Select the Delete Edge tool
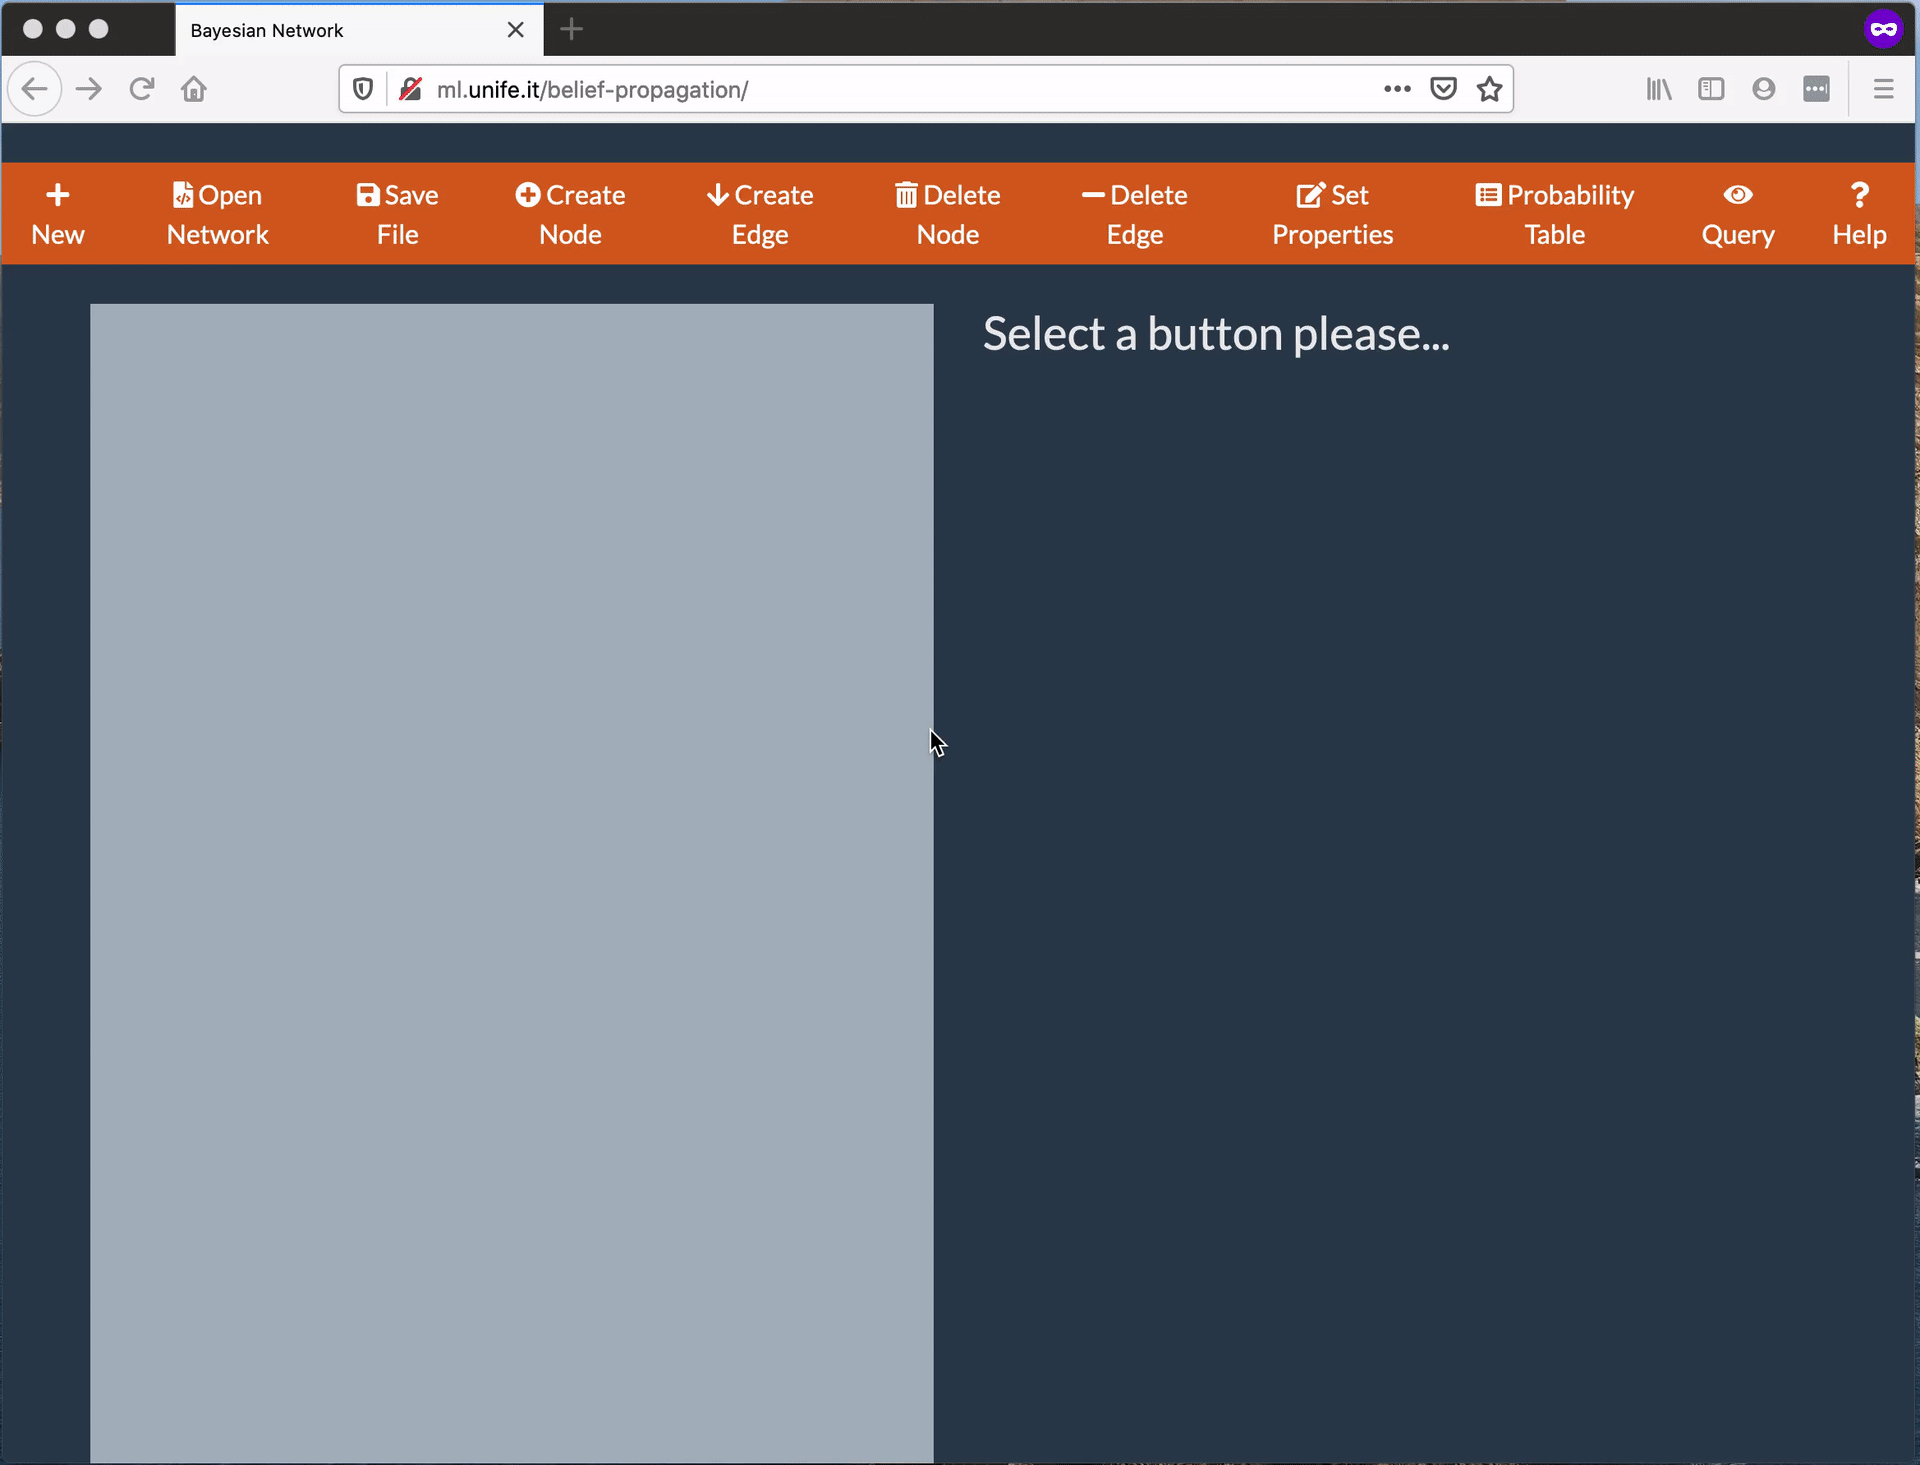Viewport: 1920px width, 1465px height. (x=1134, y=214)
